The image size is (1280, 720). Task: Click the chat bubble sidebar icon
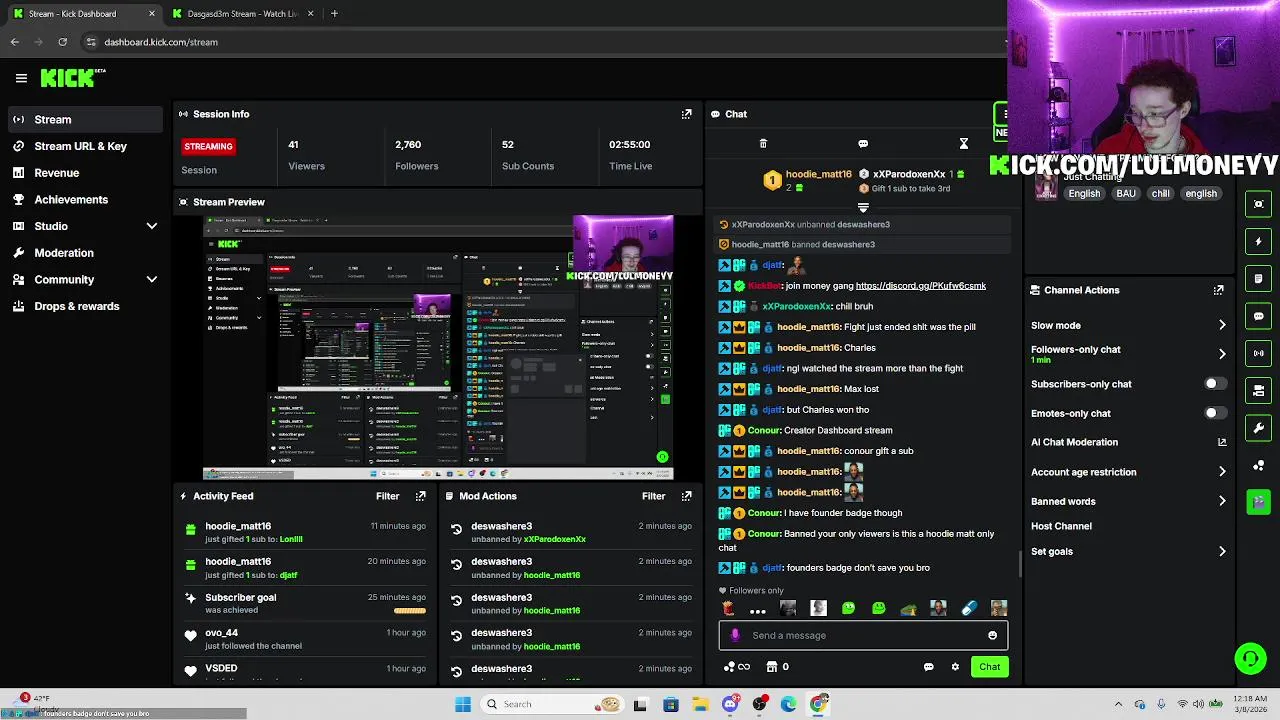pyautogui.click(x=1258, y=316)
